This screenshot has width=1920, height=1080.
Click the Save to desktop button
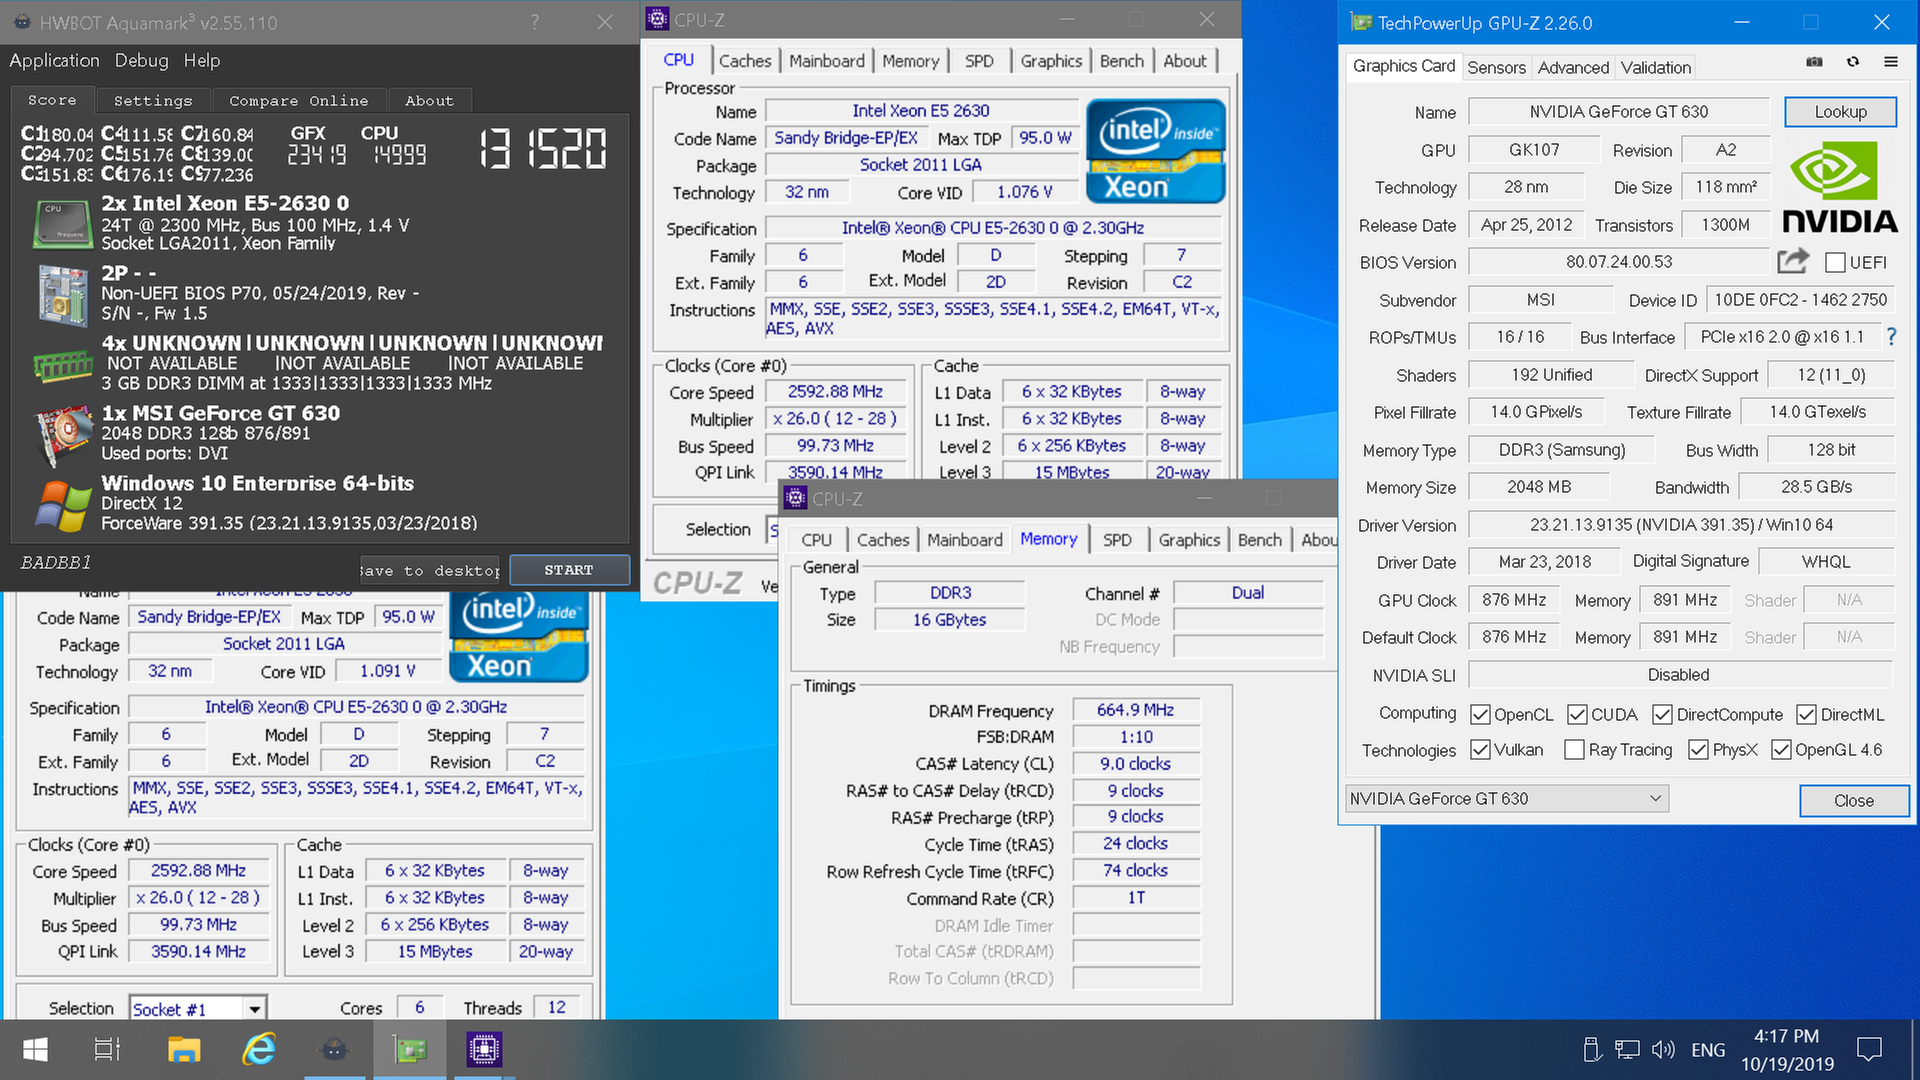tap(430, 570)
